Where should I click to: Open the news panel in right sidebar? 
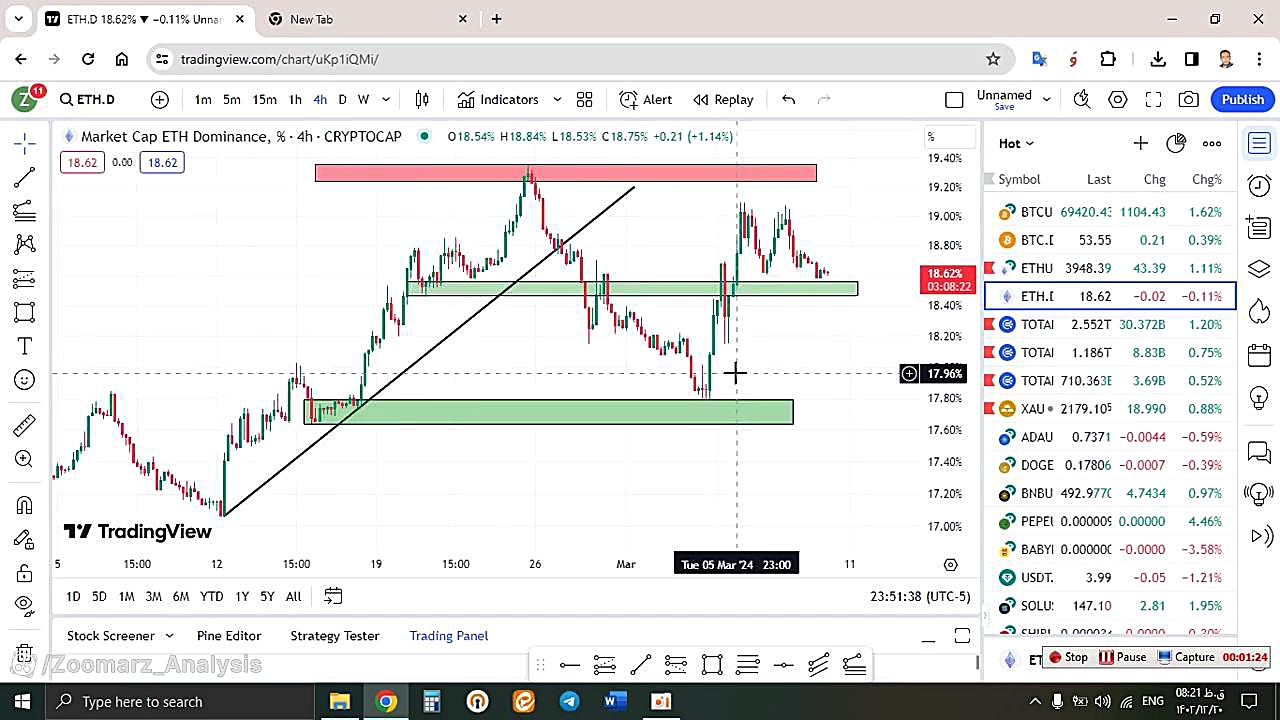tap(1259, 227)
